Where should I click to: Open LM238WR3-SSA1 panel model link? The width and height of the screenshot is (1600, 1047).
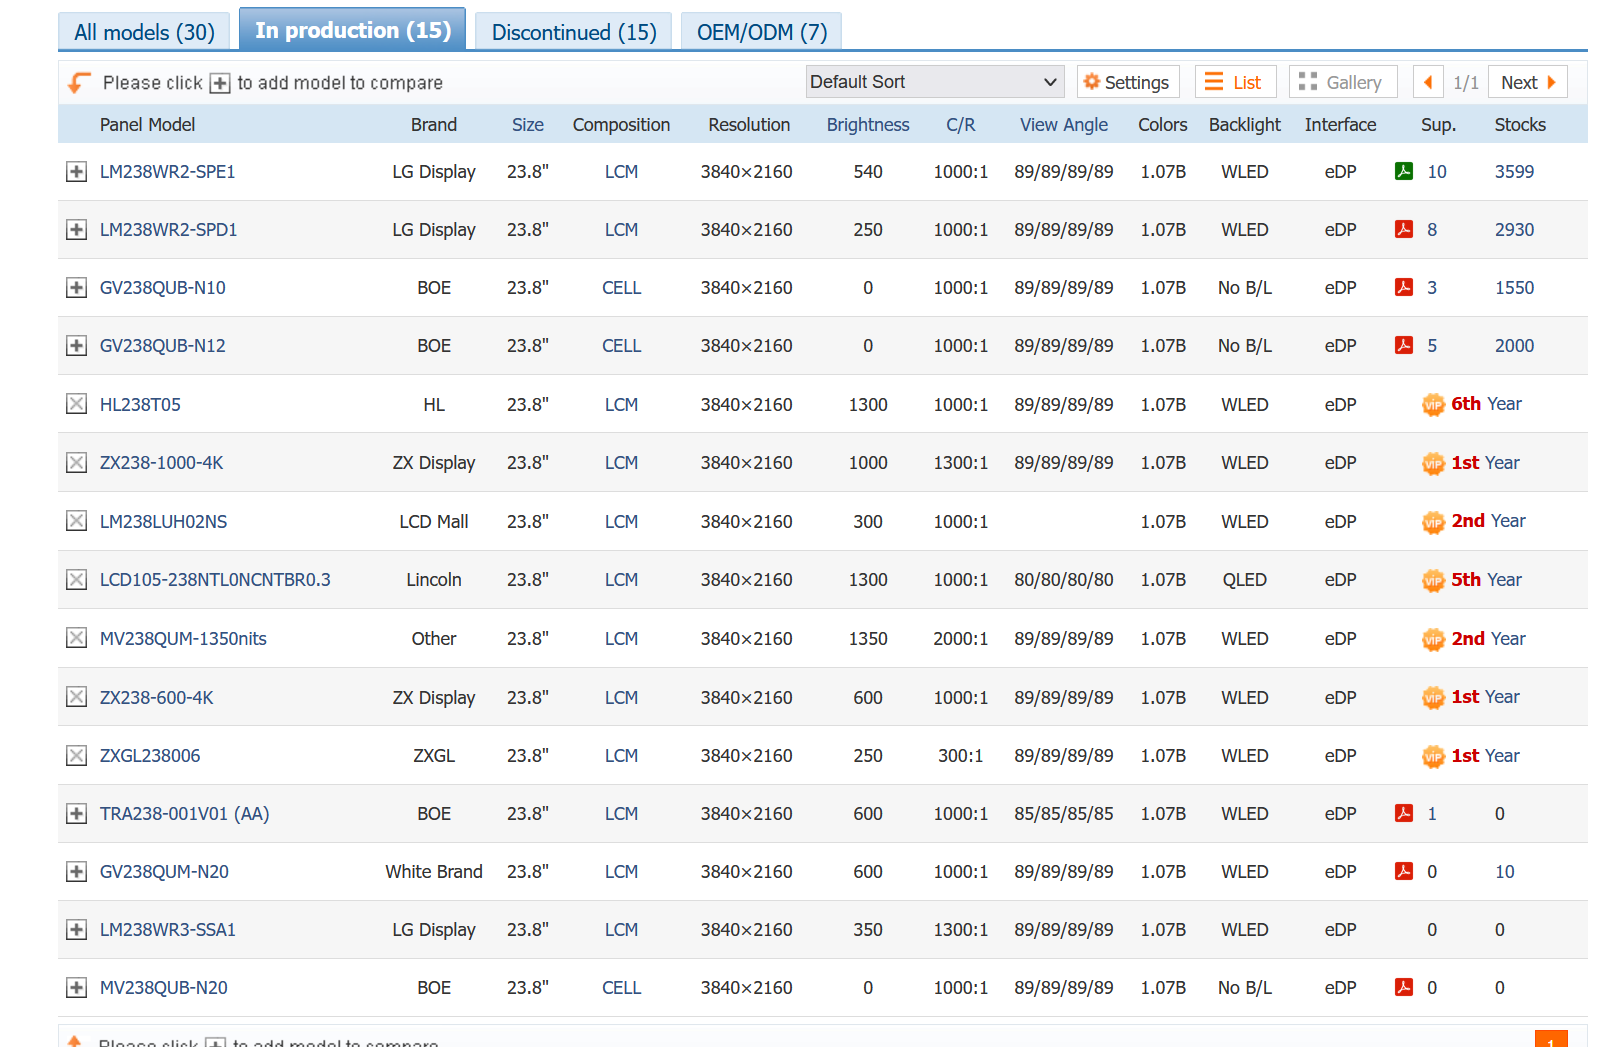pyautogui.click(x=168, y=930)
